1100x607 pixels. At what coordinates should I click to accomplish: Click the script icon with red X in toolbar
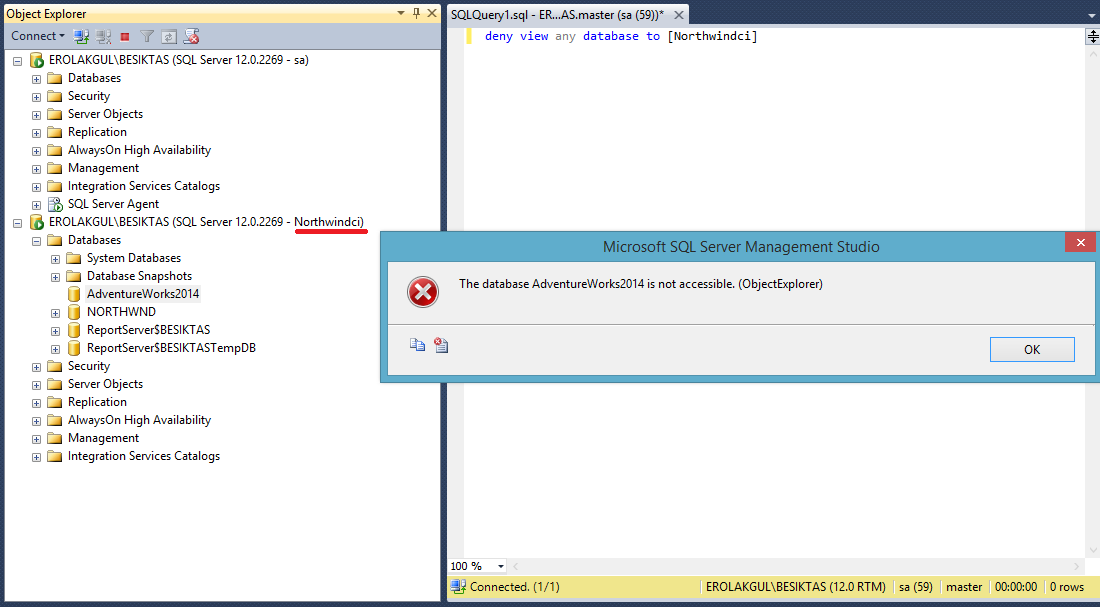(x=192, y=36)
